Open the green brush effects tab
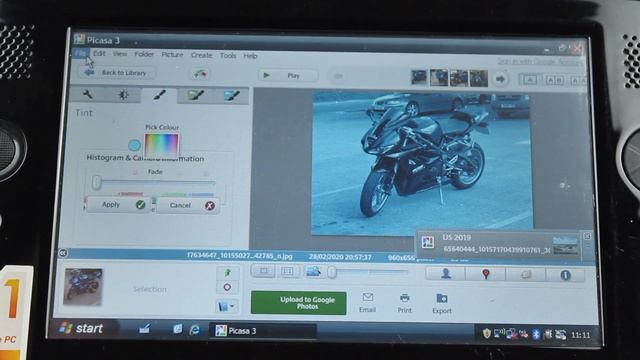 [x=195, y=96]
